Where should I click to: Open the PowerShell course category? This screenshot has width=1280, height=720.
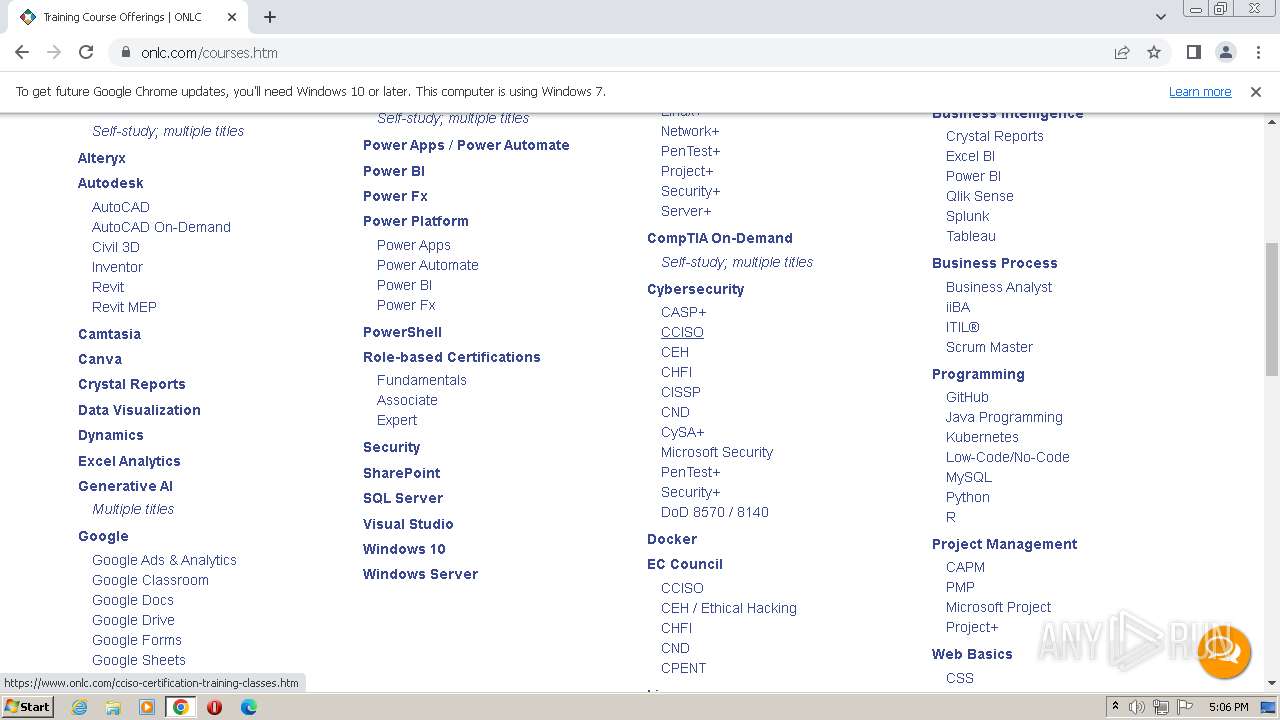[x=402, y=332]
